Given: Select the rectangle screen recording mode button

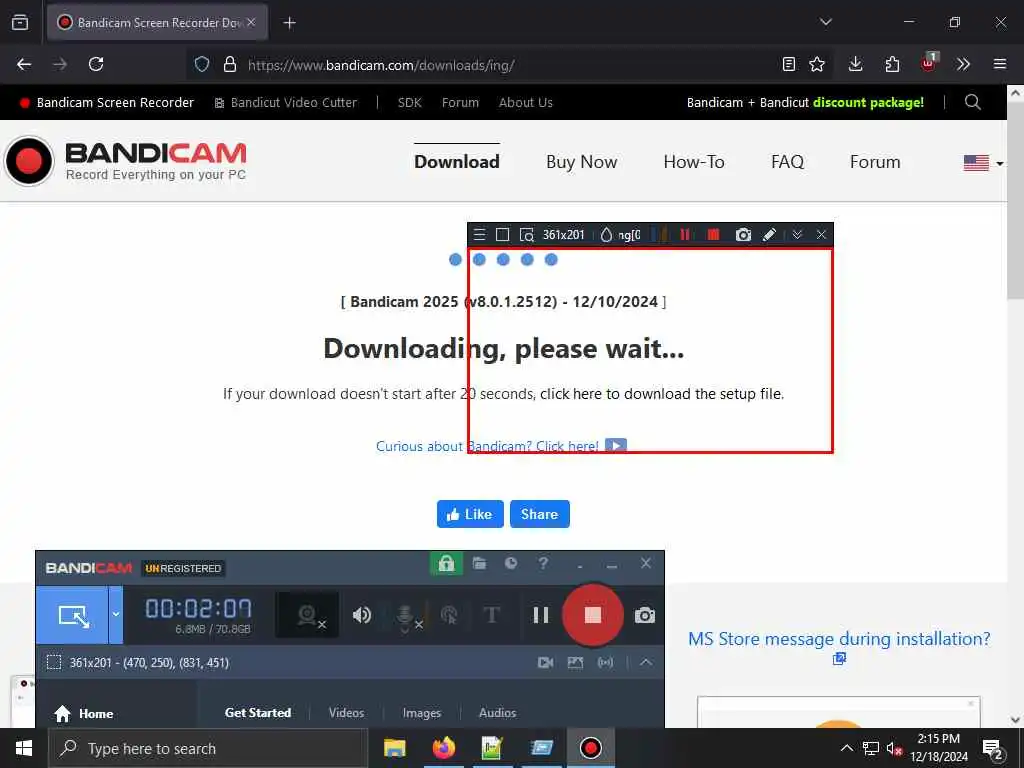Looking at the screenshot, I should [x=72, y=615].
